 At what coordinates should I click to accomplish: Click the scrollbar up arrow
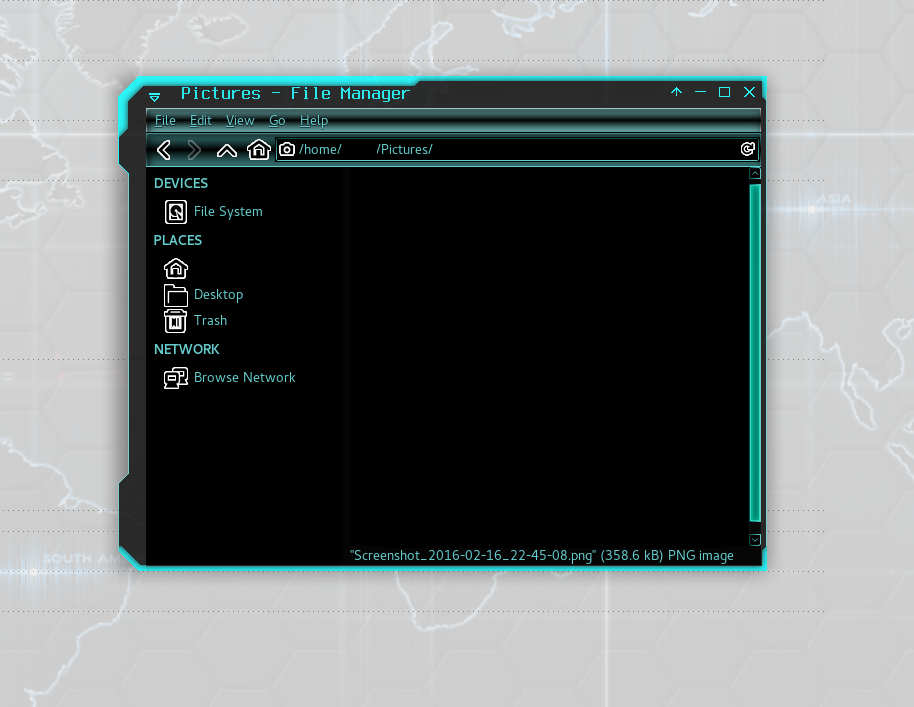pos(755,173)
